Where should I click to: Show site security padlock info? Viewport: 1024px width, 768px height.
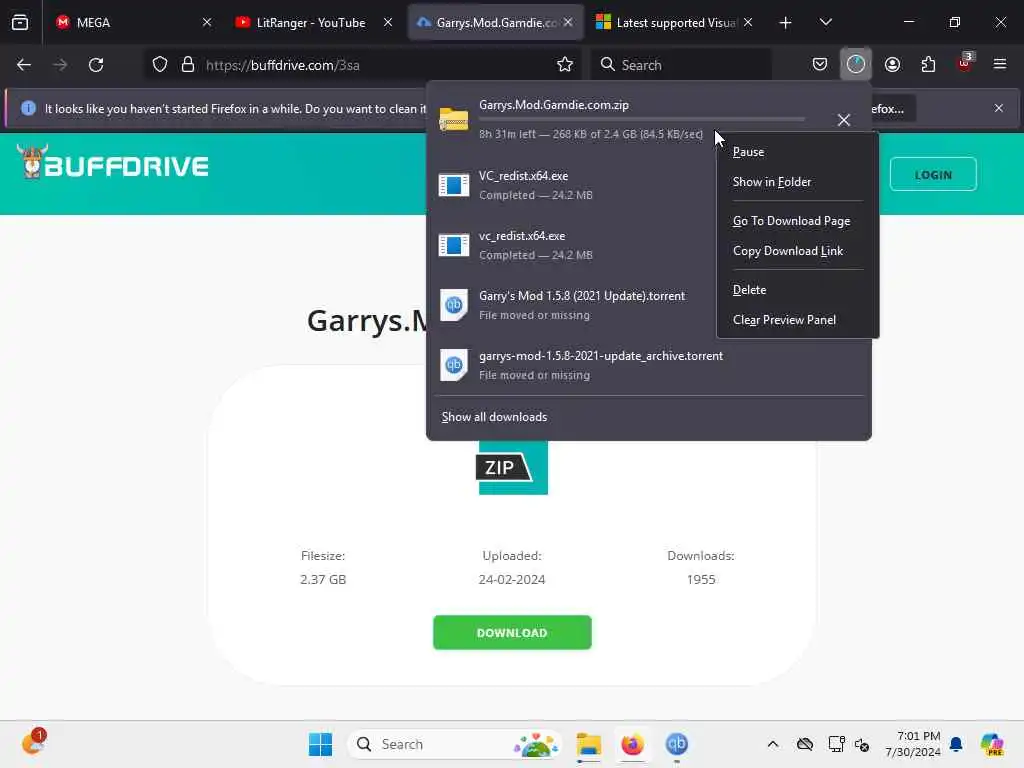tap(188, 65)
